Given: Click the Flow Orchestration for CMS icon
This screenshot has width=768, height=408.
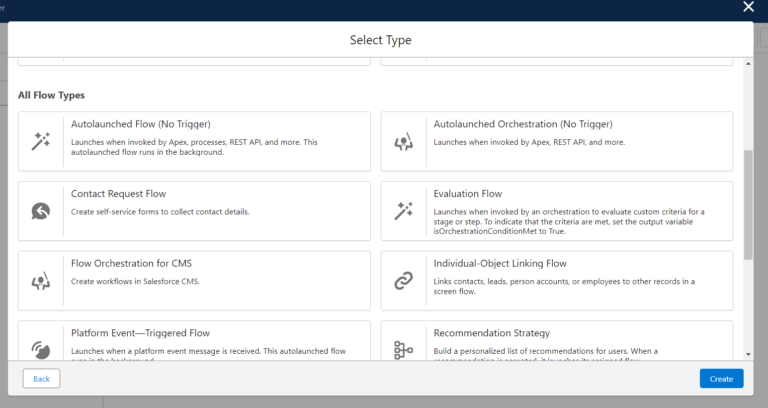Looking at the screenshot, I should 40,281.
